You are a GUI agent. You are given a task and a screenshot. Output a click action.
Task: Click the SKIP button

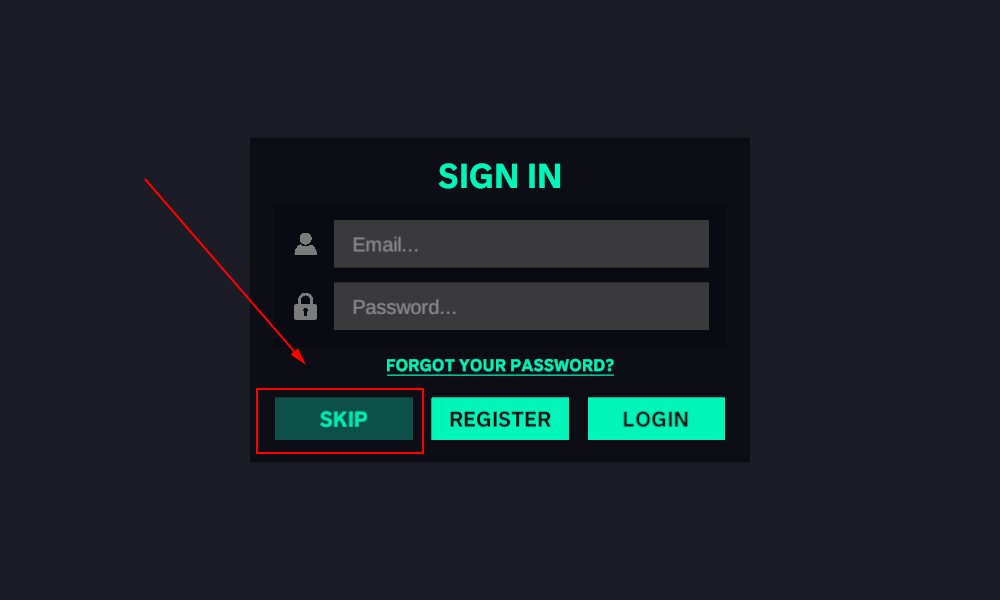coord(344,418)
